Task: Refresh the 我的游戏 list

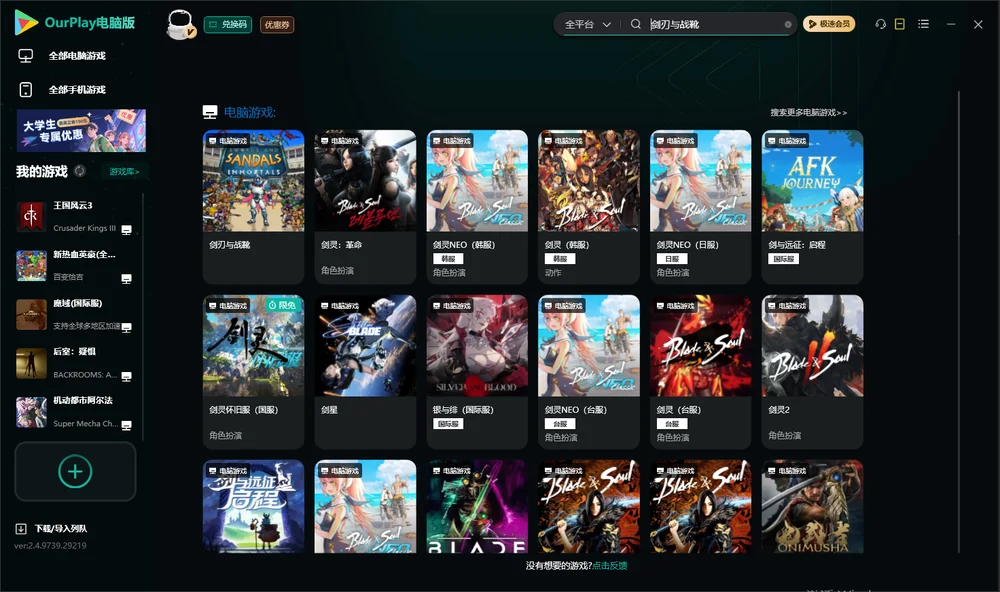Action: (80, 171)
